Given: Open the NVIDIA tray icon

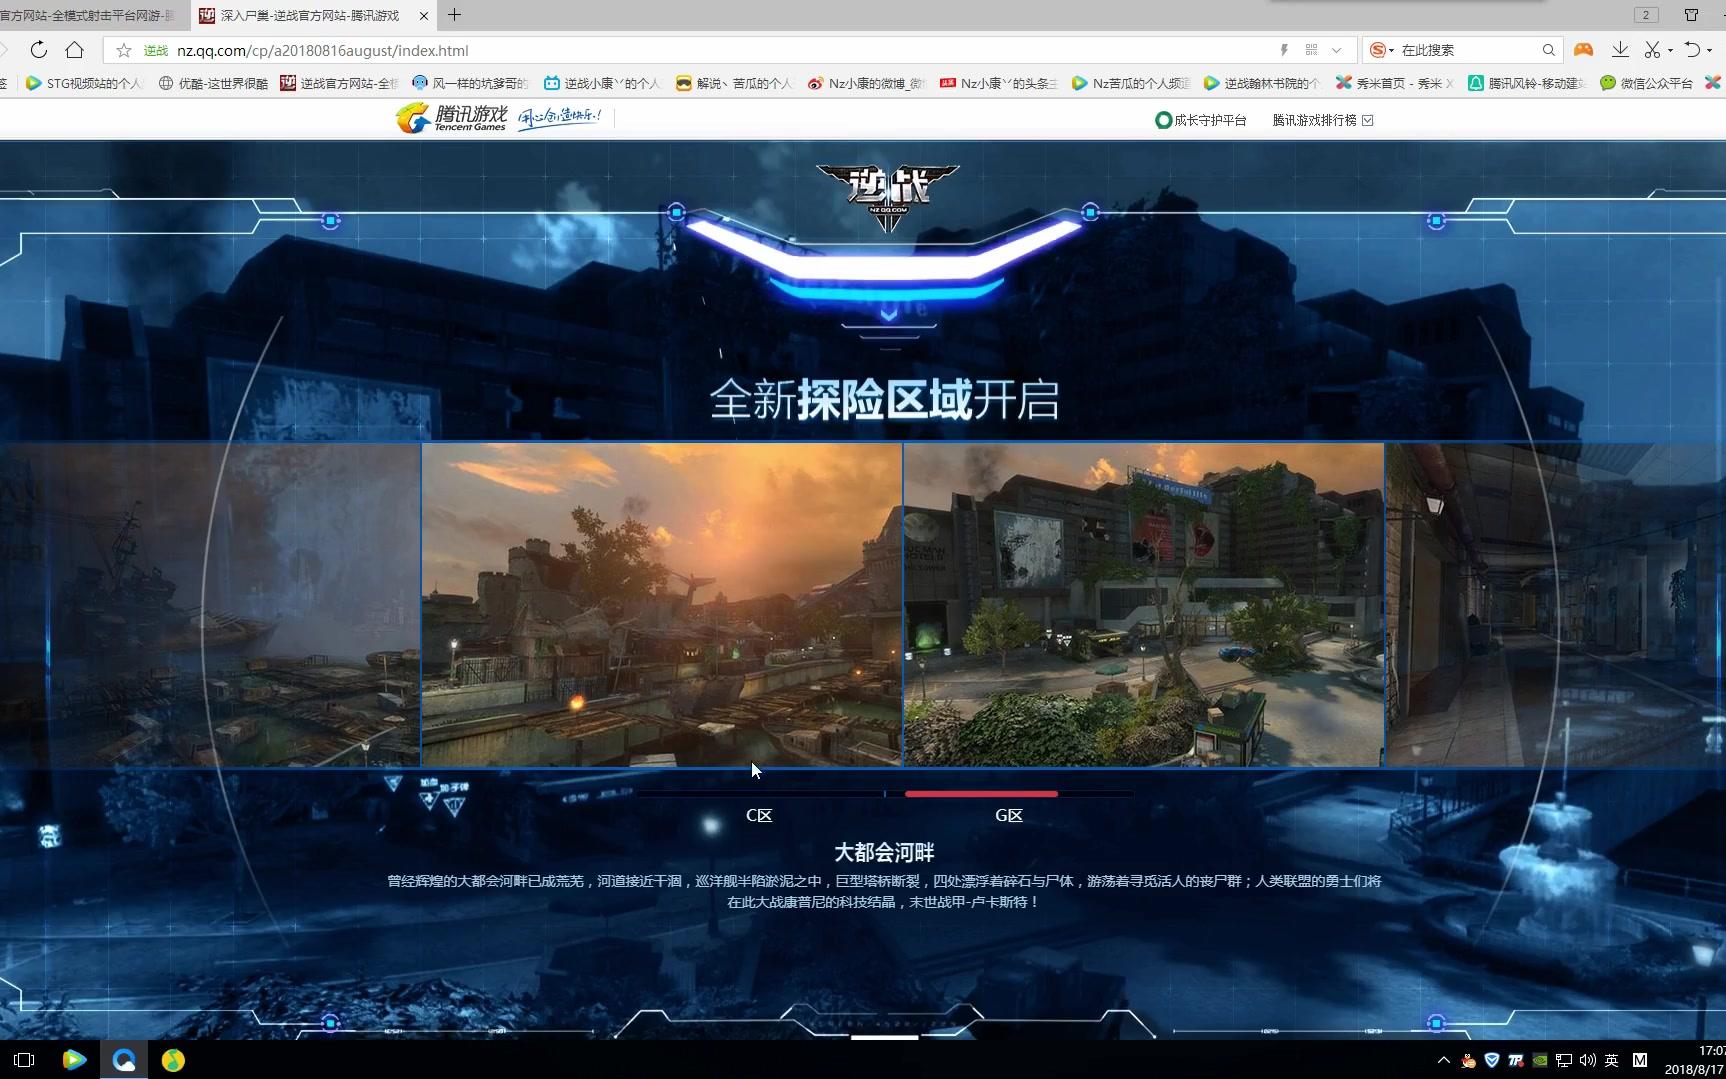Looking at the screenshot, I should pyautogui.click(x=1540, y=1060).
